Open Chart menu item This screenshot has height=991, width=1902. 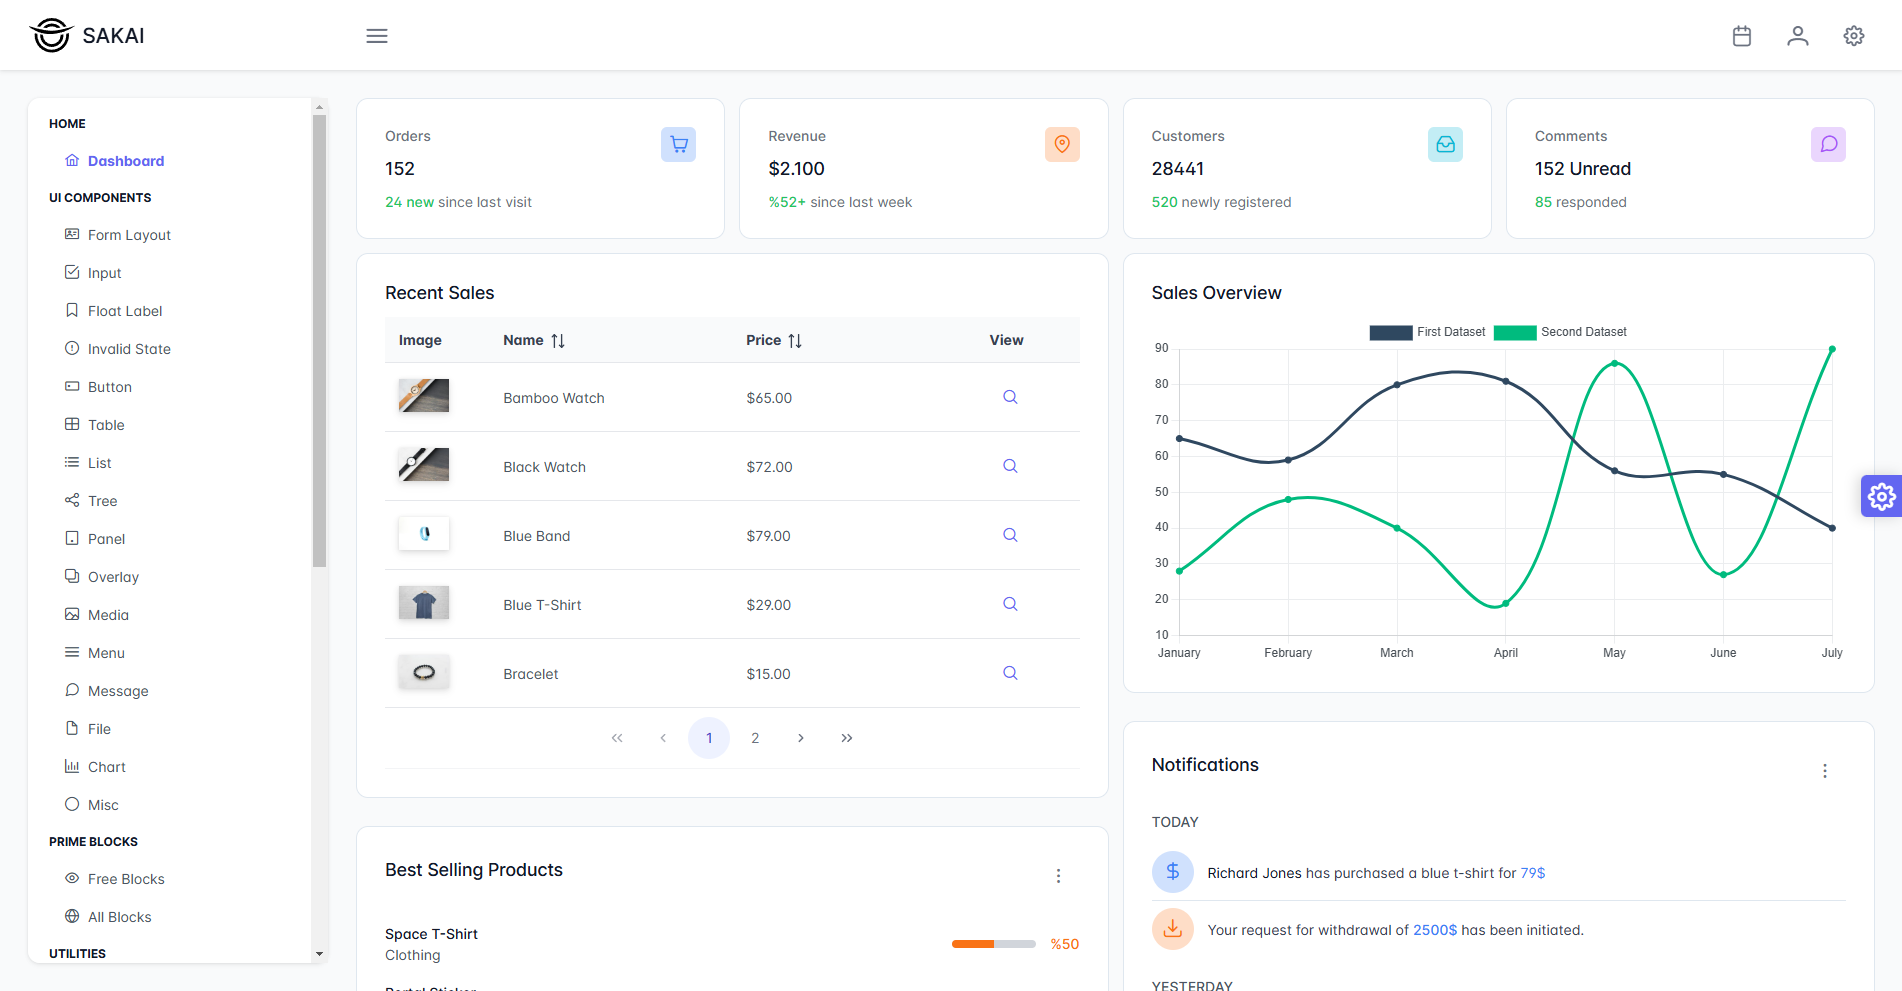tap(95, 767)
